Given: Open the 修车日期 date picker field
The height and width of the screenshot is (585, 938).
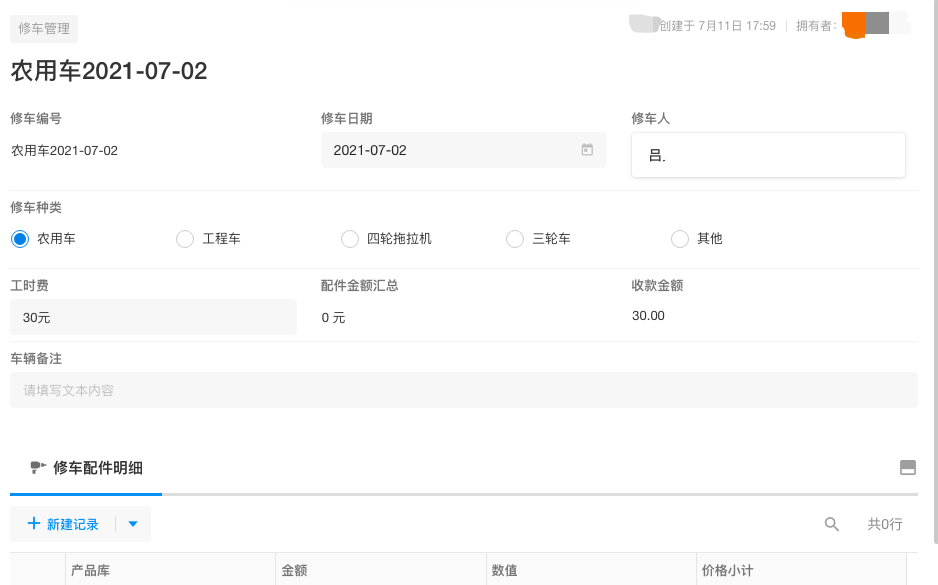Looking at the screenshot, I should coord(450,150).
